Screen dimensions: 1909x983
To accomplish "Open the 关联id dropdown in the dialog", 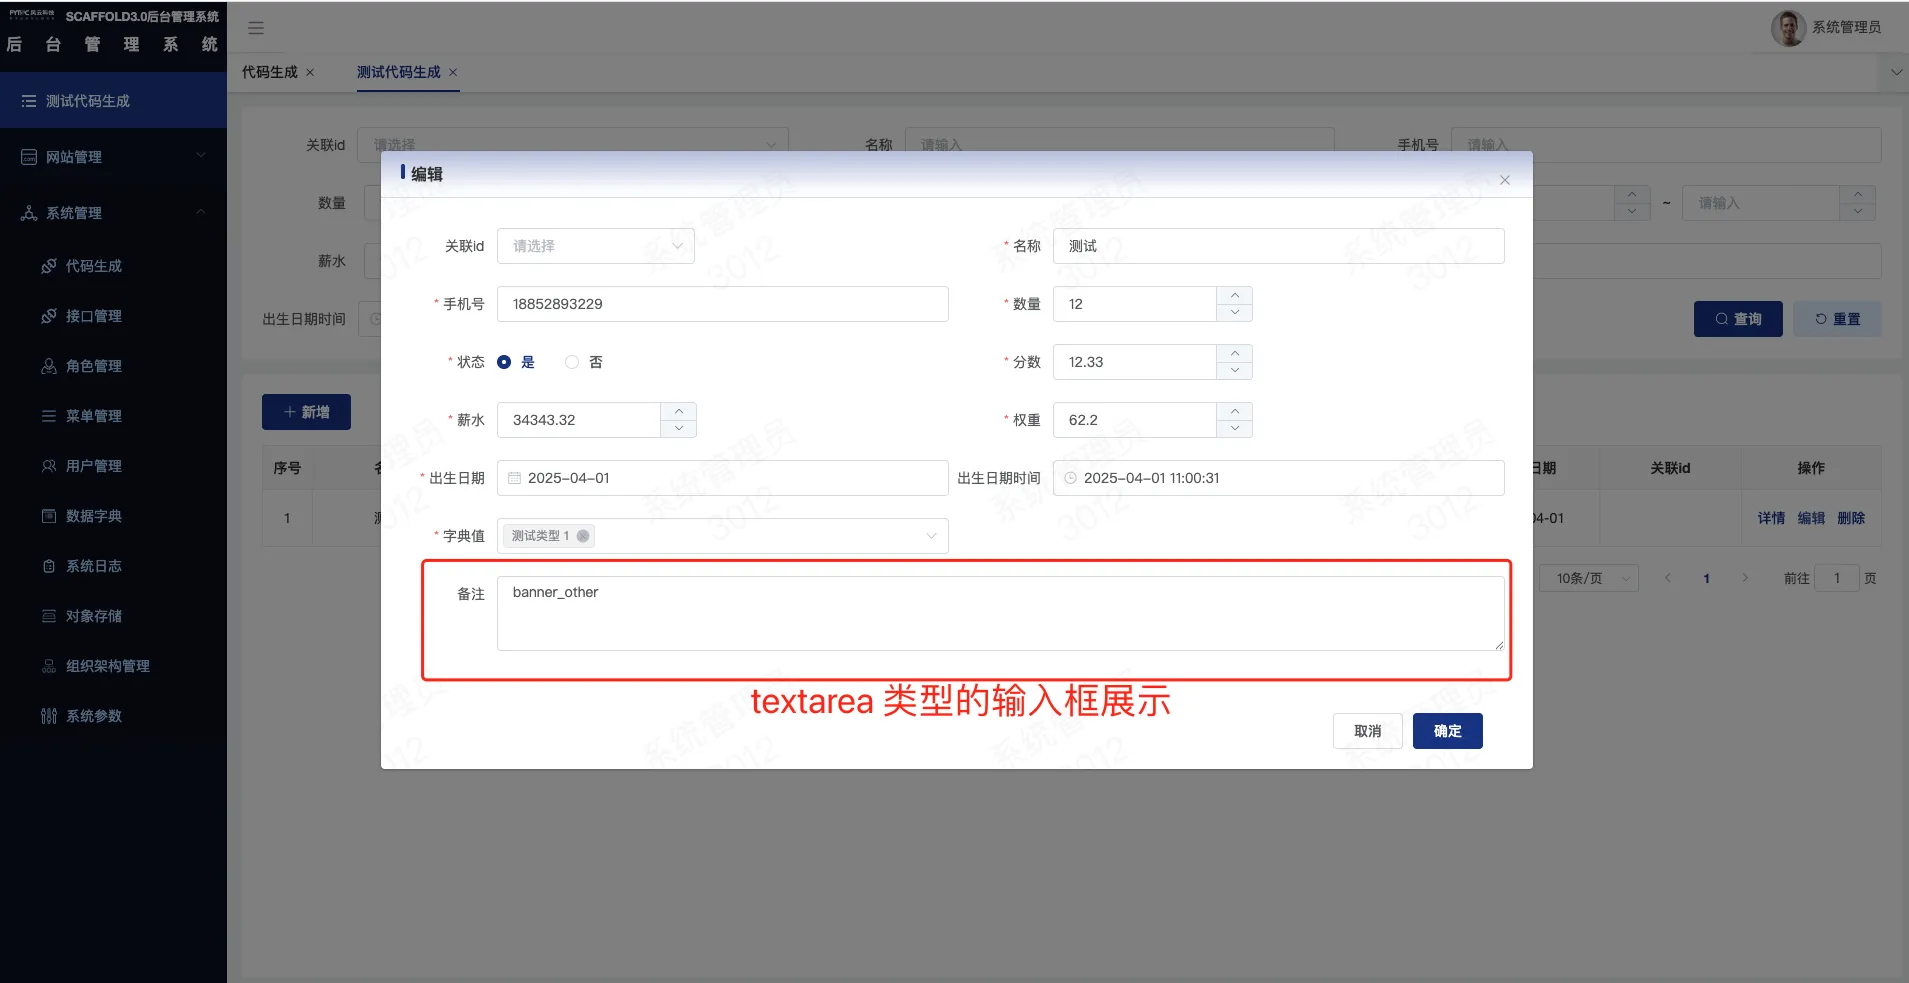I will [596, 246].
